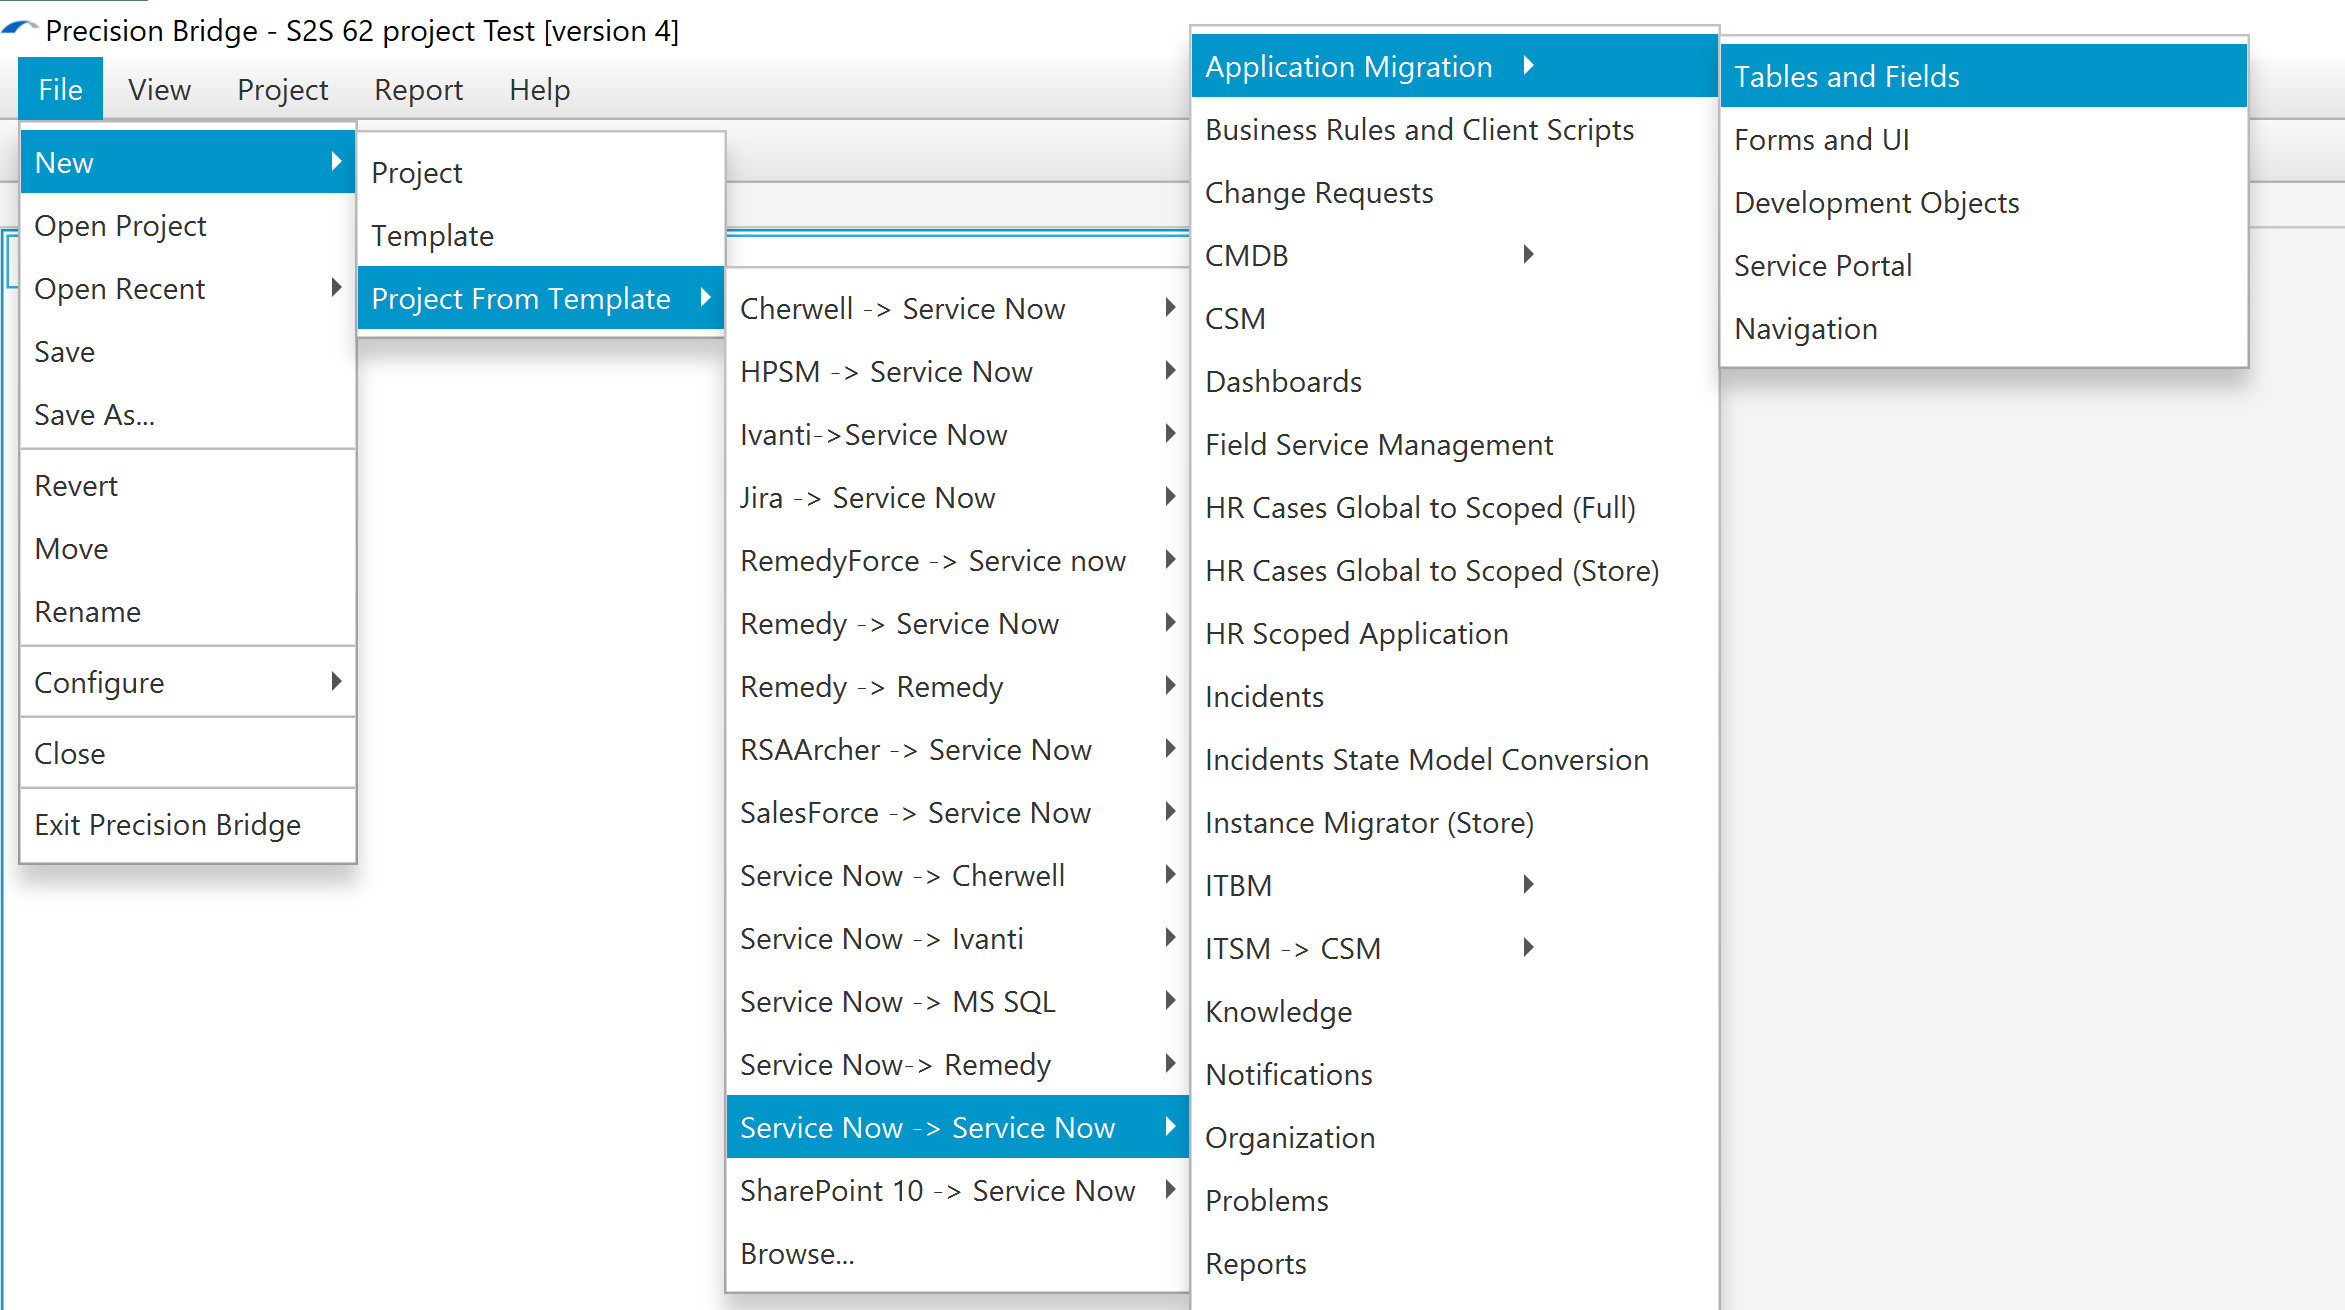Click the Precision Bridge app icon in title bar

pos(20,30)
